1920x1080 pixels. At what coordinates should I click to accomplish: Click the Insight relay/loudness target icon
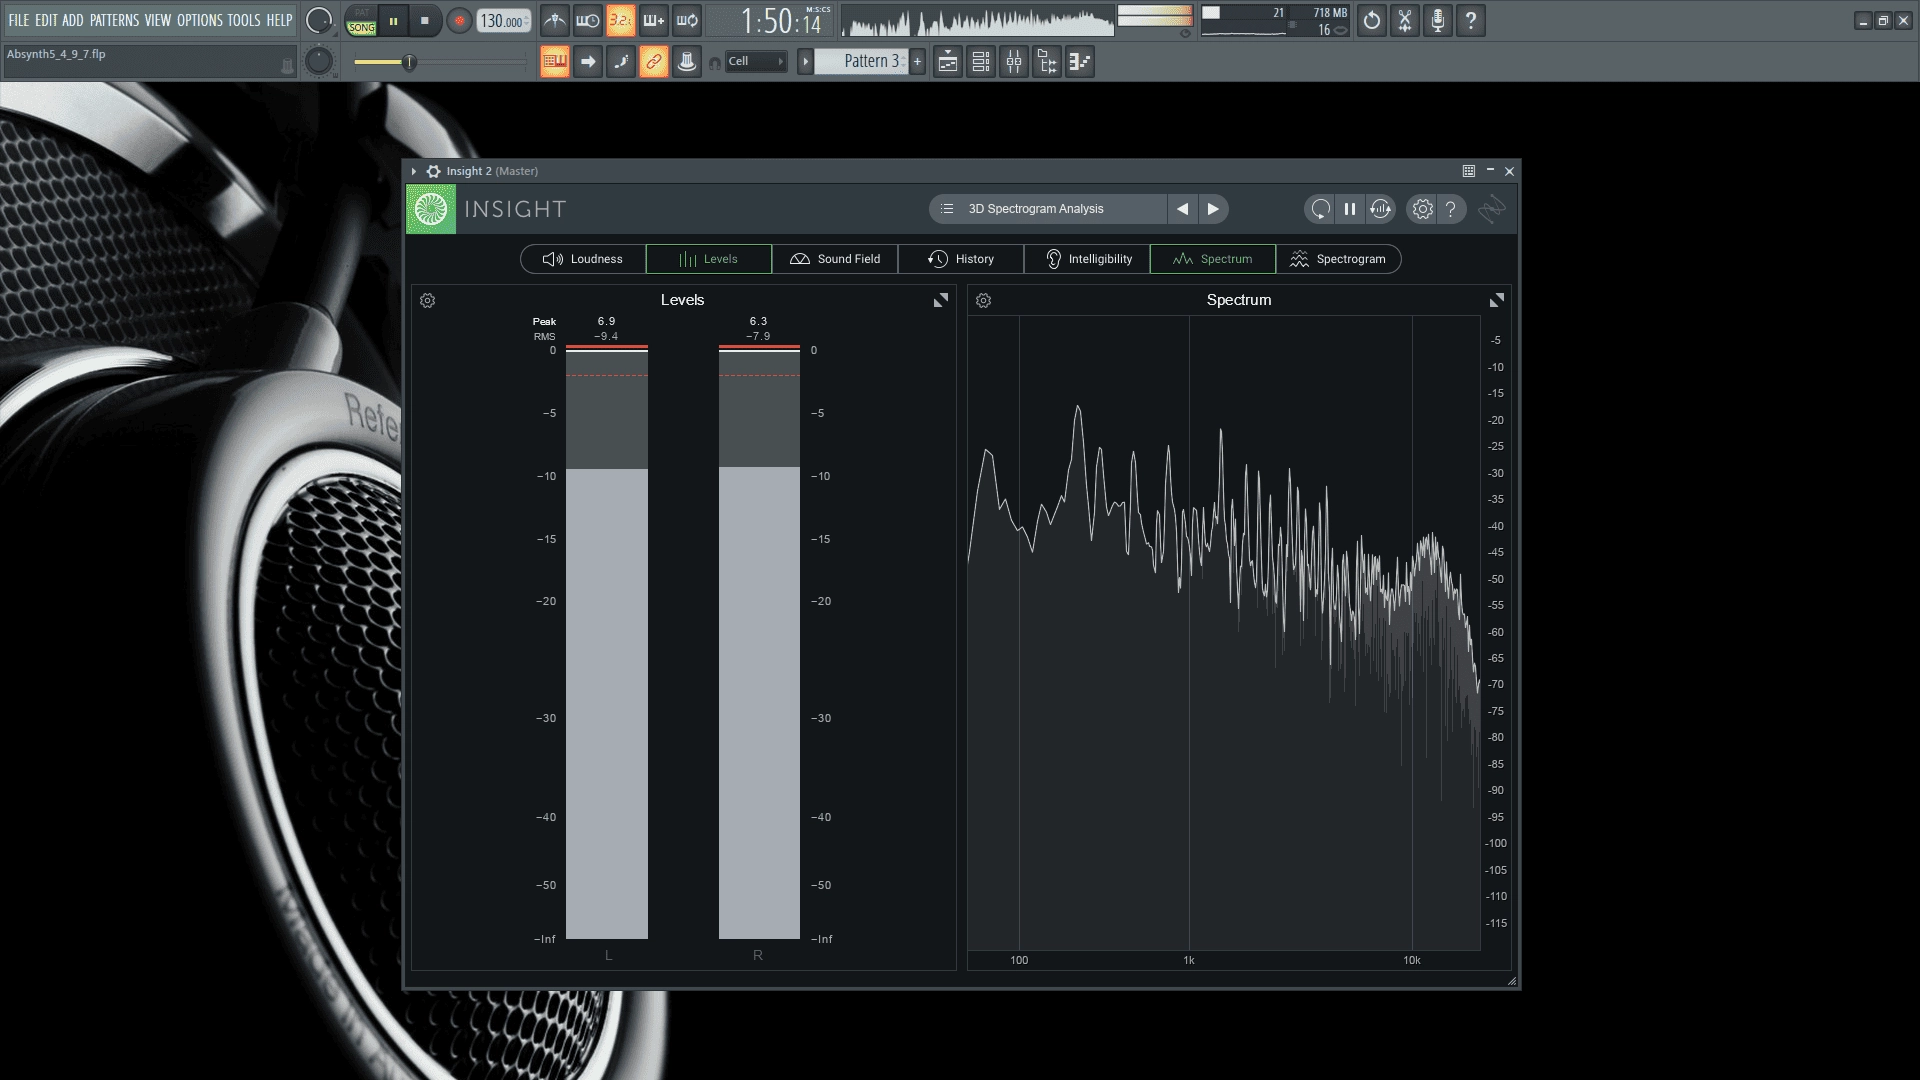click(1381, 209)
